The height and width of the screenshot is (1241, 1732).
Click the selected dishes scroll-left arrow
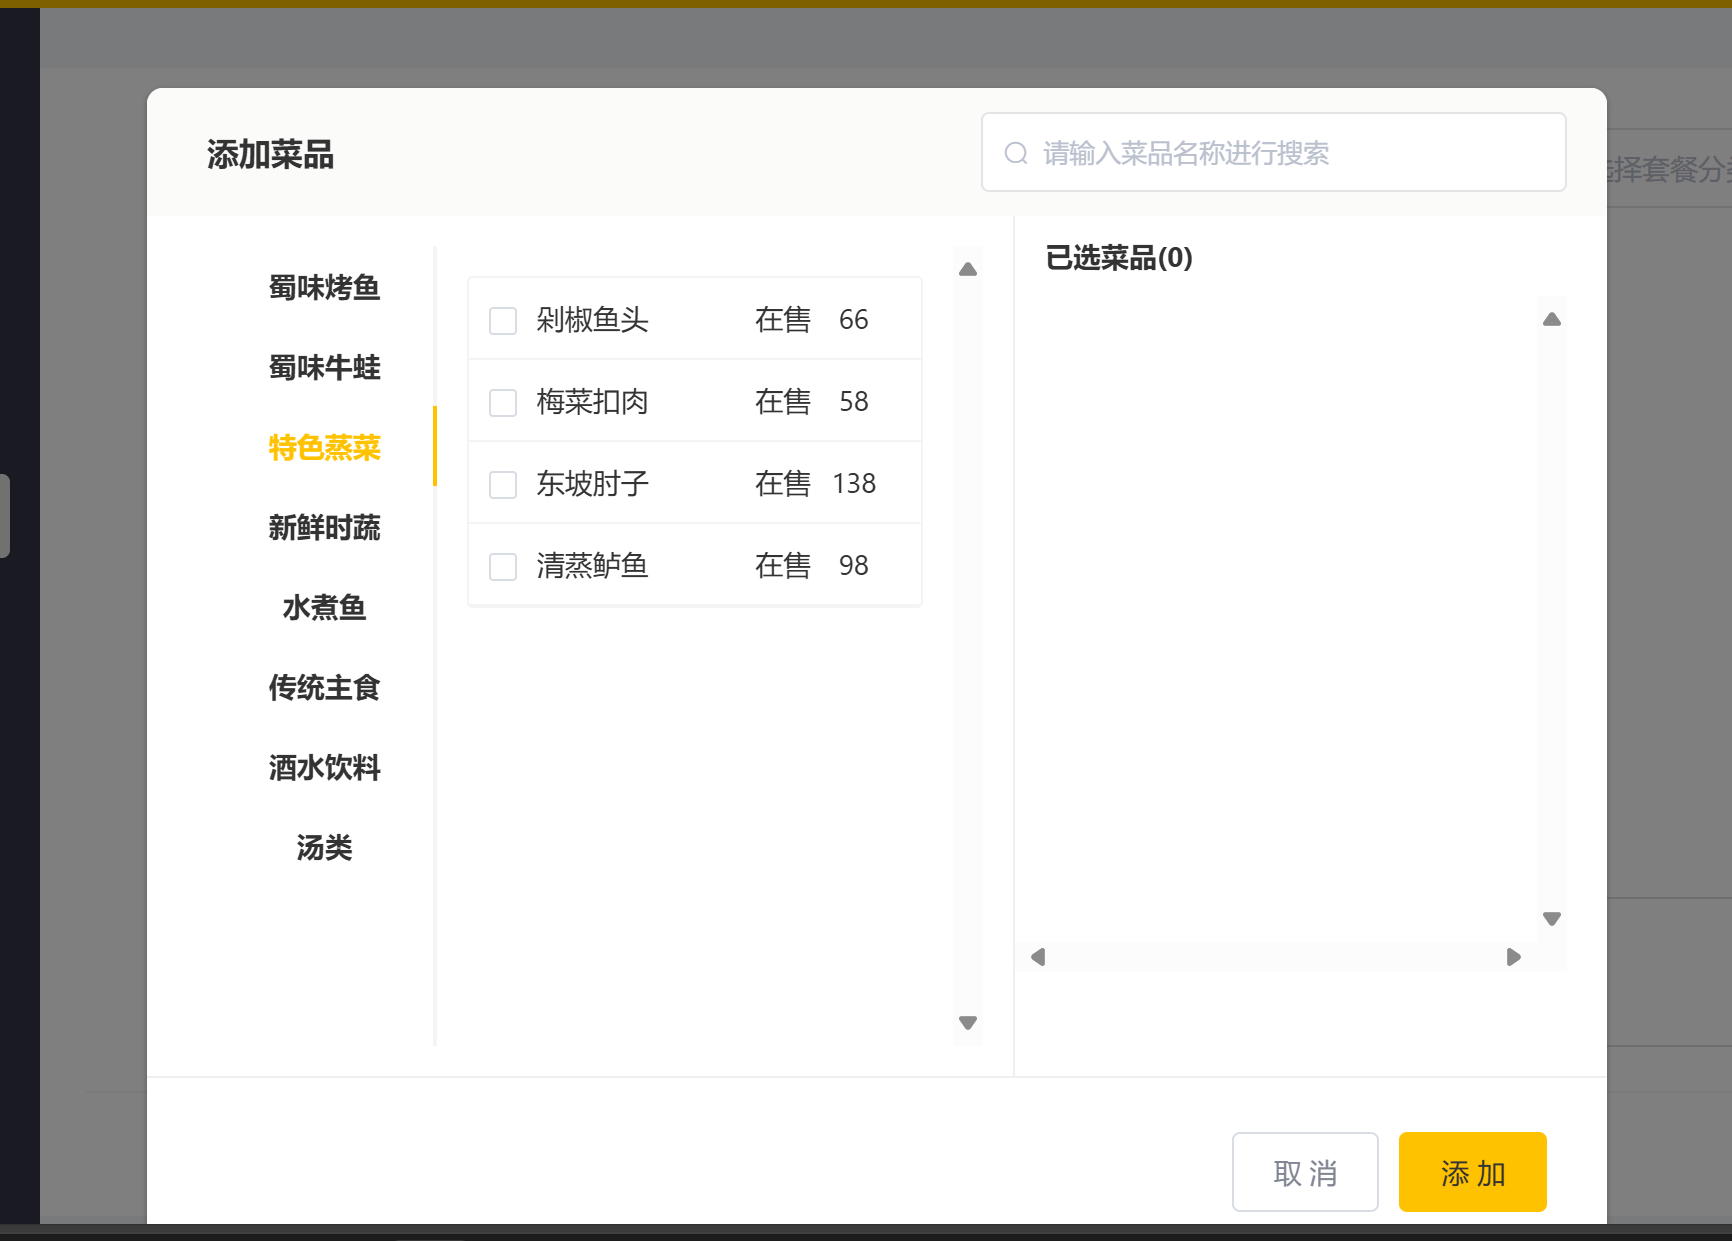[x=1038, y=957]
